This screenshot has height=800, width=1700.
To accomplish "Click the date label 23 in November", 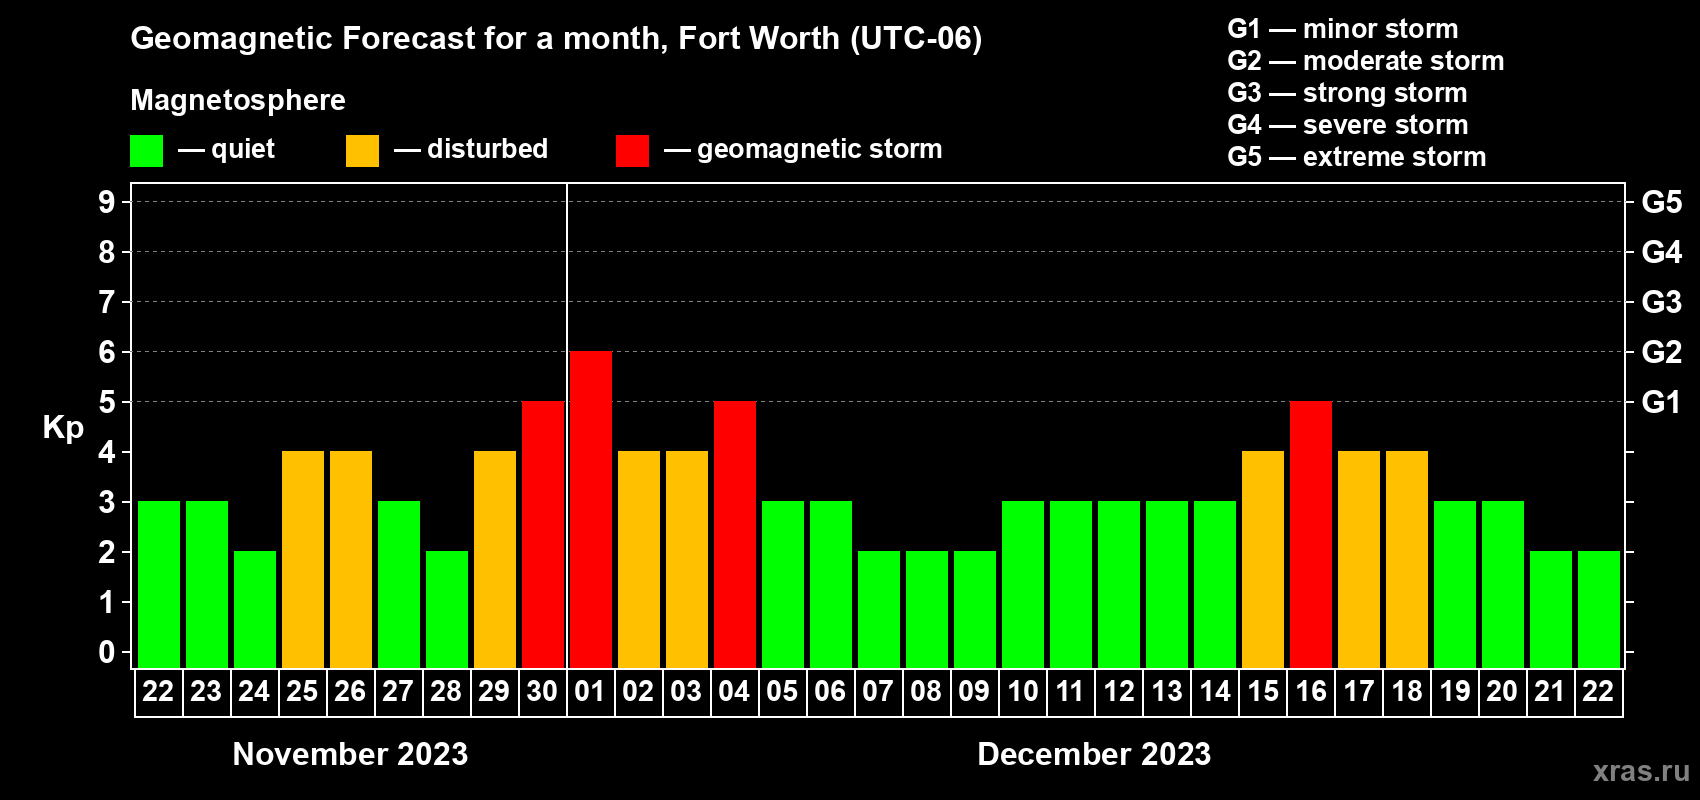I will [206, 691].
